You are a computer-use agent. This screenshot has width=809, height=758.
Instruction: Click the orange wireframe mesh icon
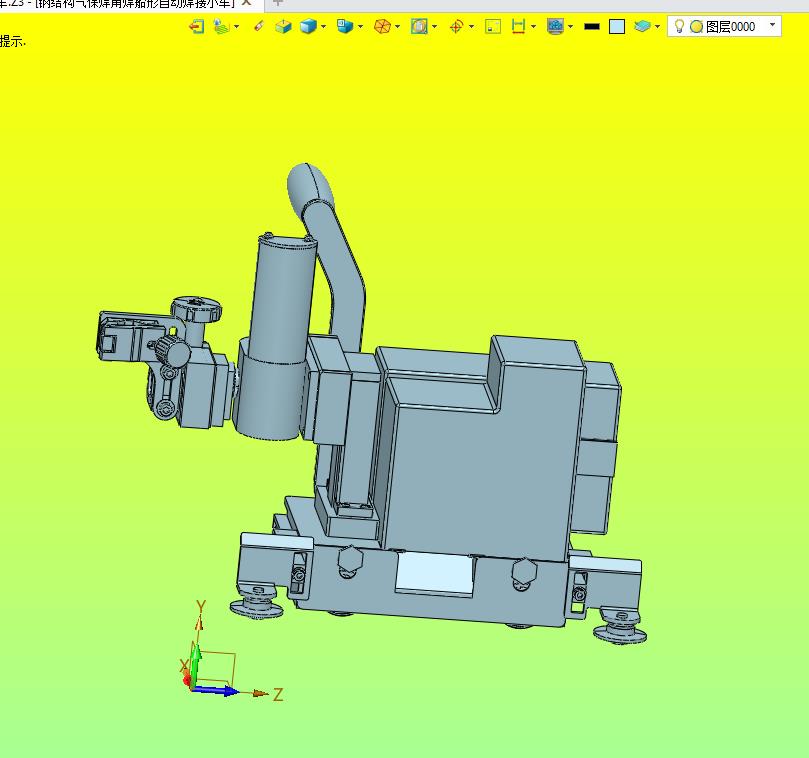pos(382,26)
